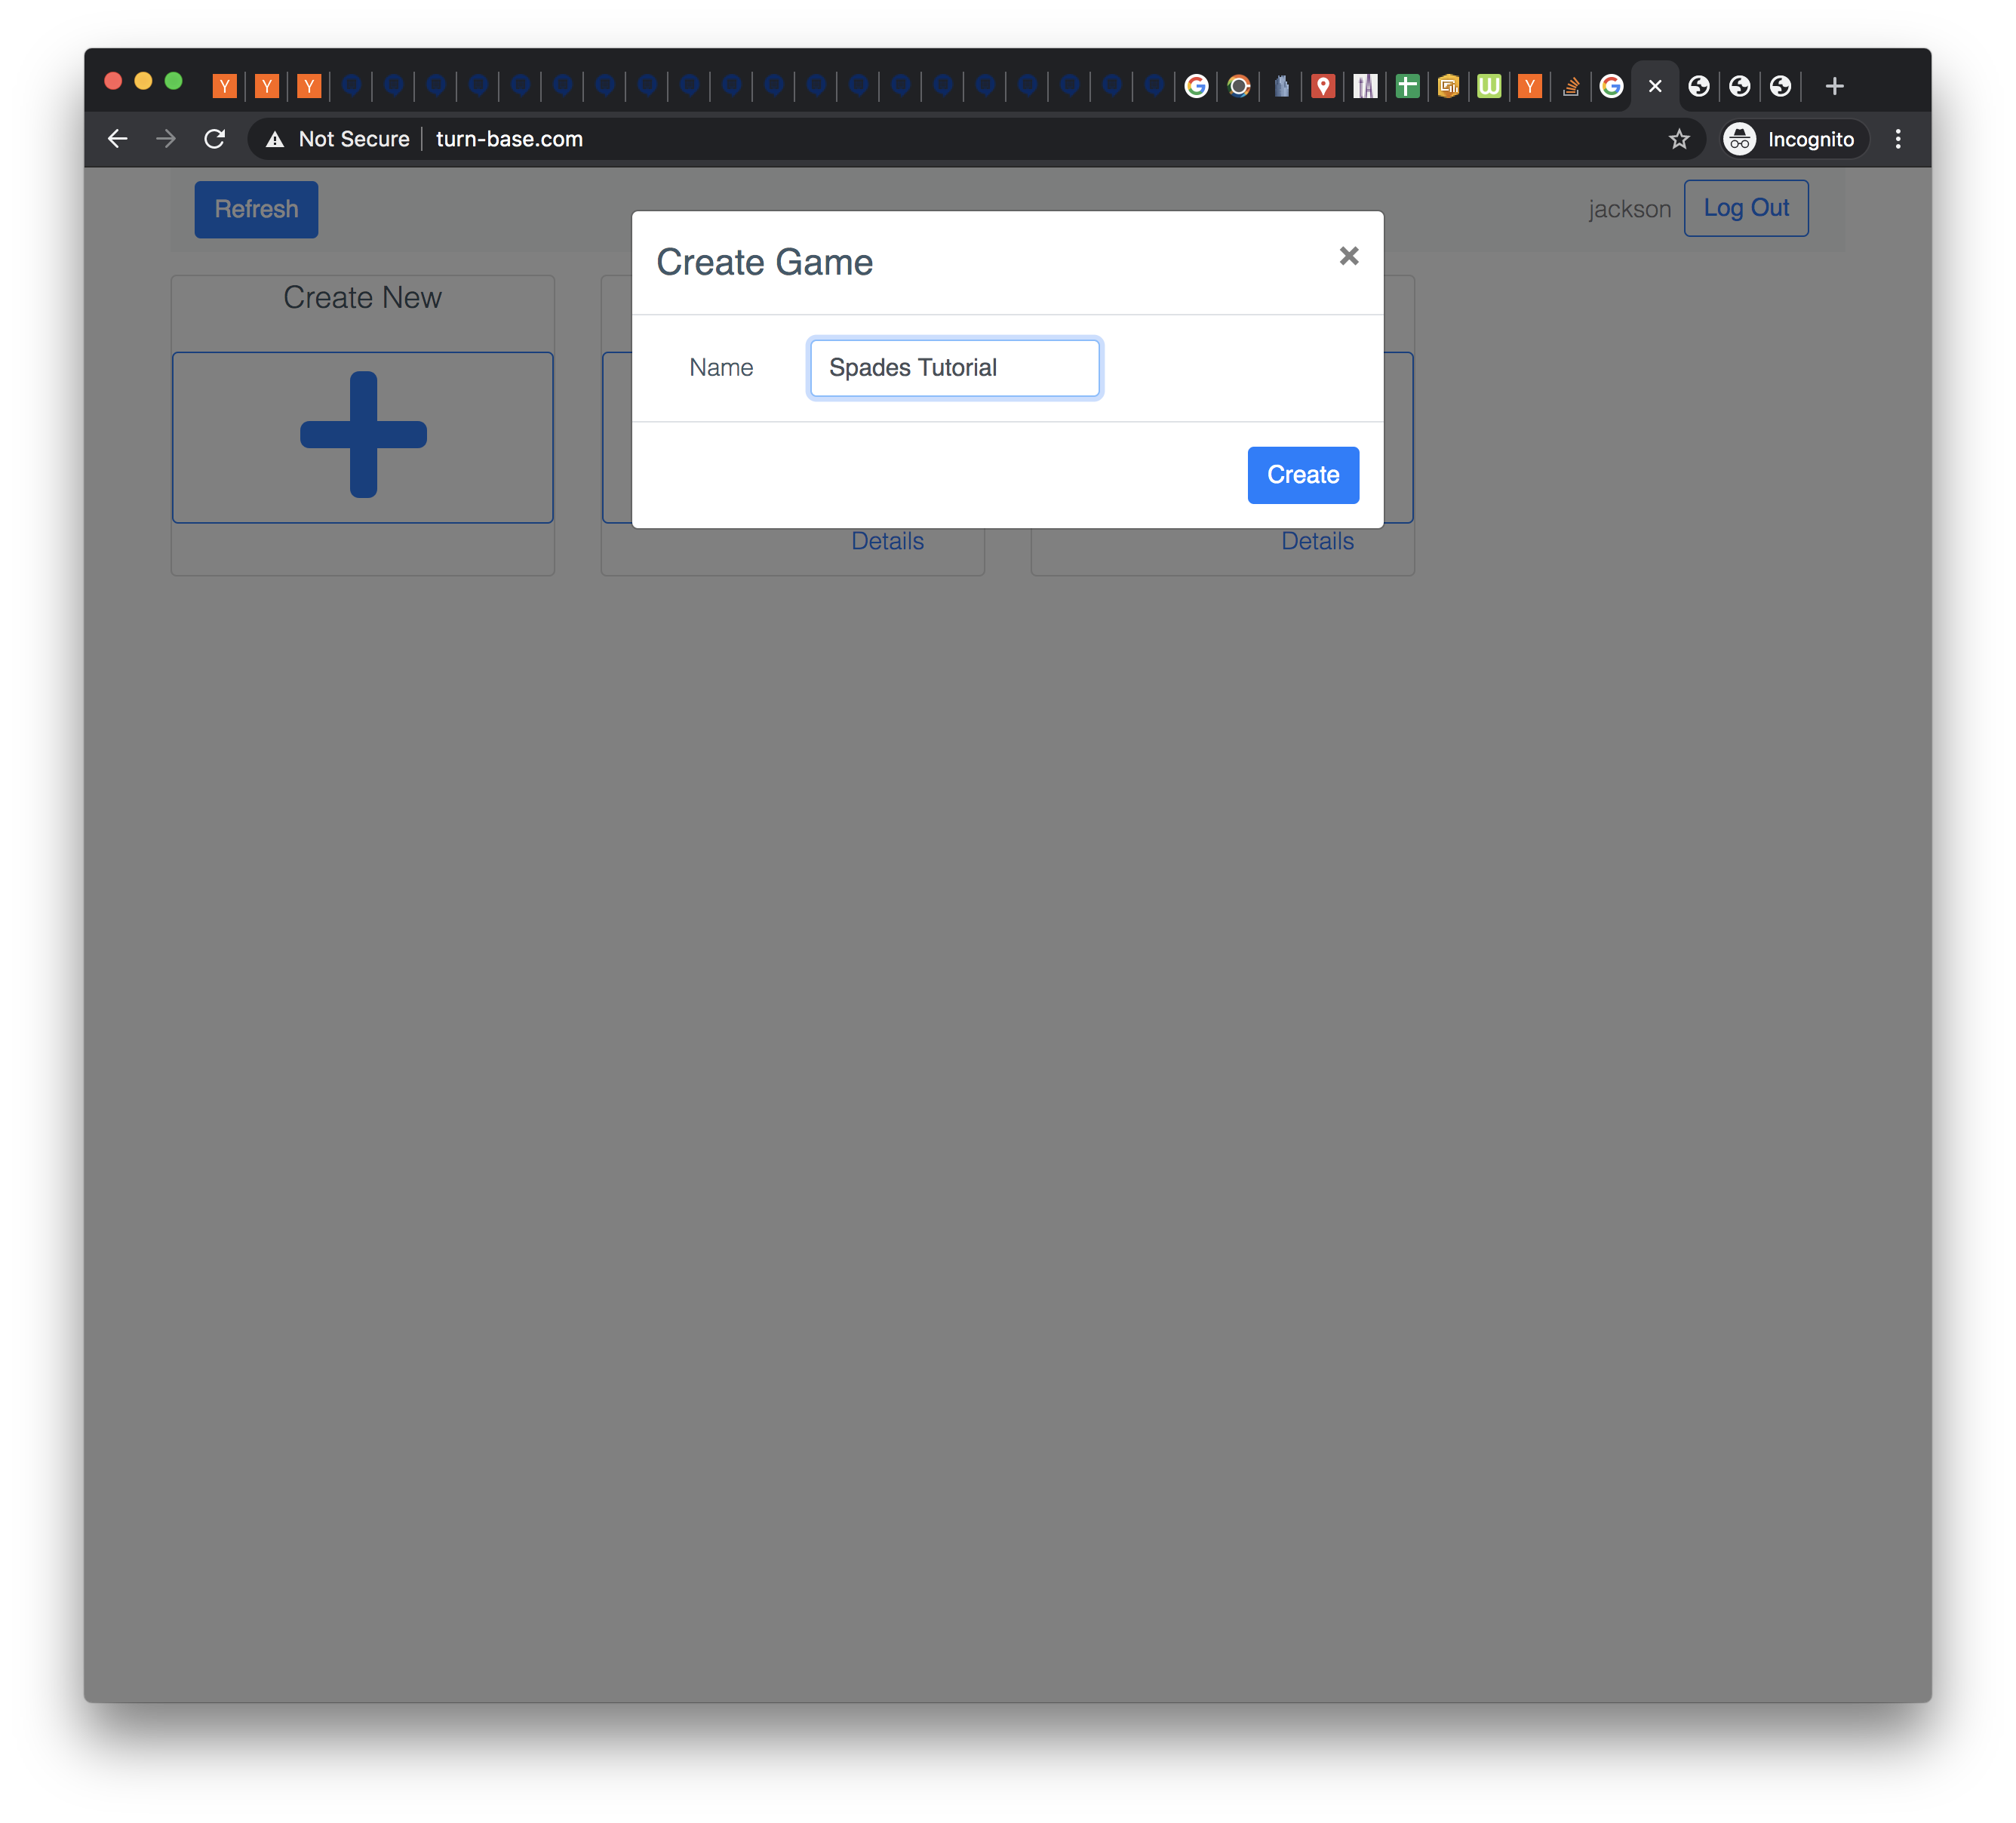Click the plus icon to create new game
This screenshot has width=2016, height=1823.
(x=364, y=434)
